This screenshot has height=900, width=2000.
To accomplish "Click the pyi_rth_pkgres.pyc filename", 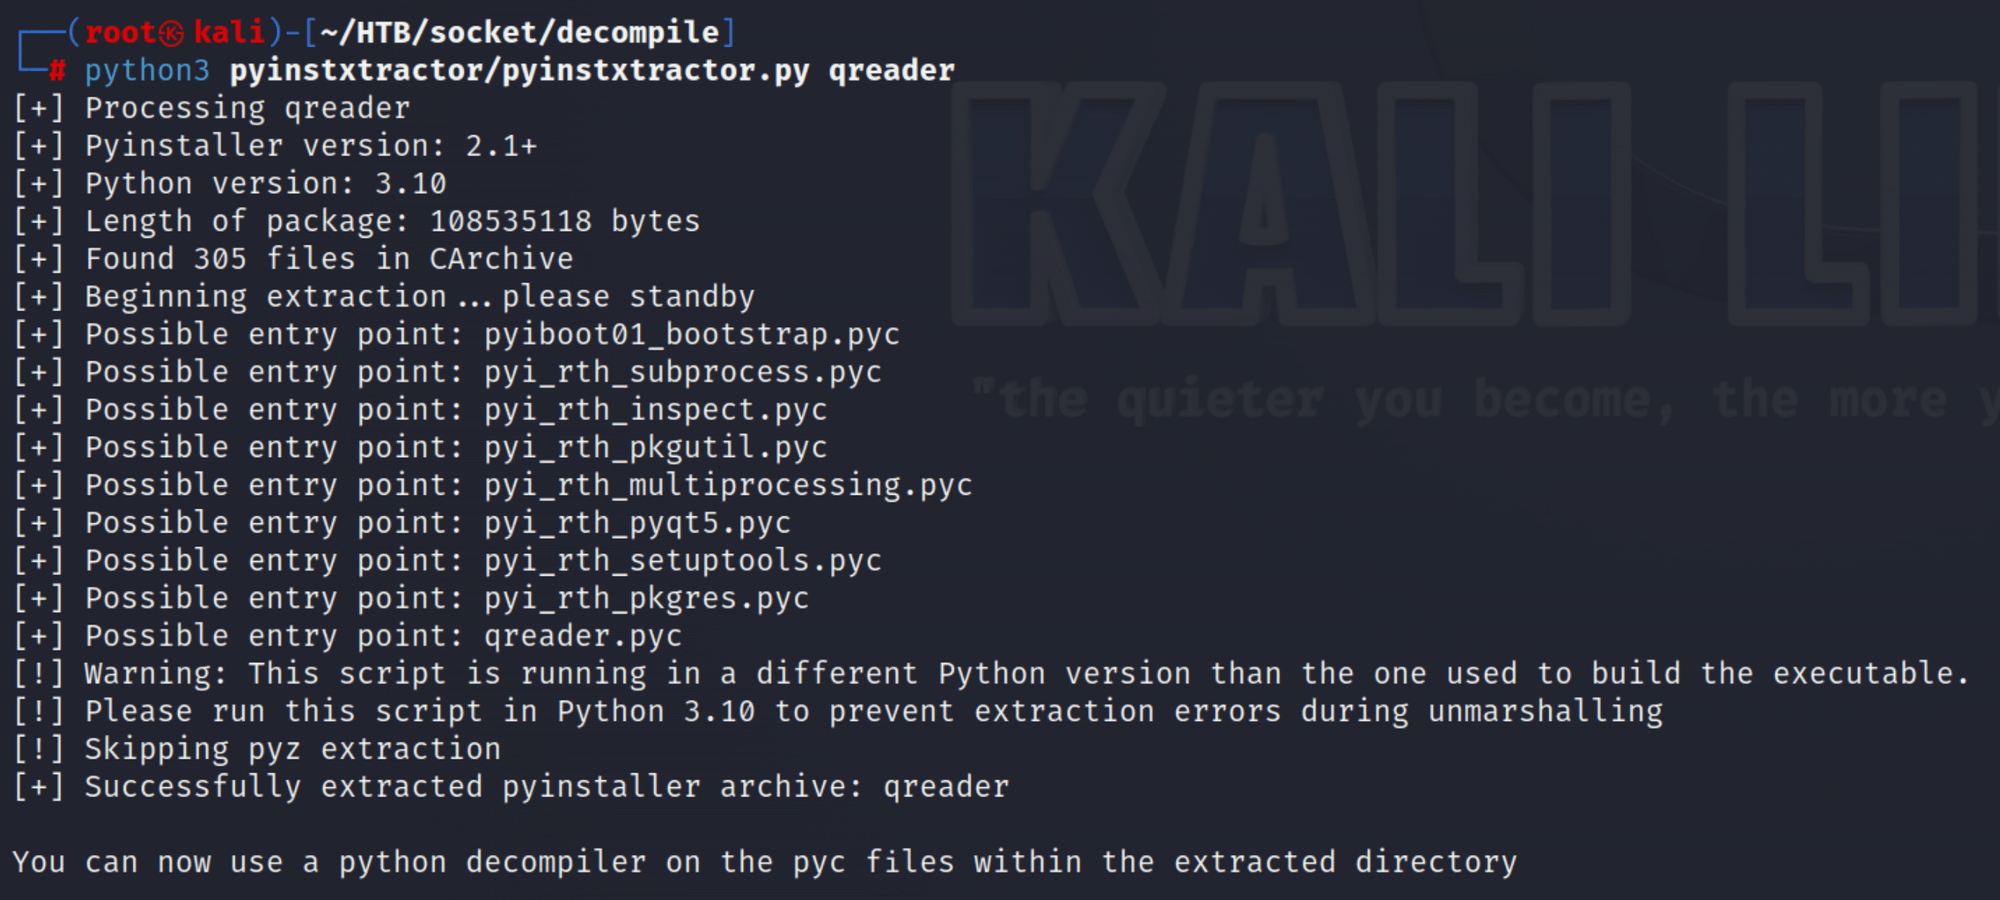I will click(x=647, y=598).
